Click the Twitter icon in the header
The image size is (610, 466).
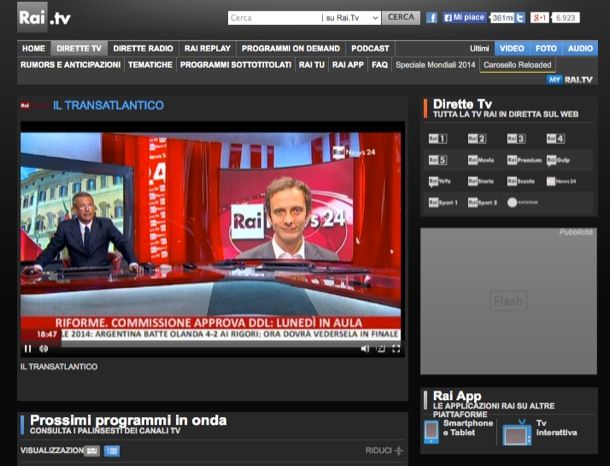pos(520,18)
